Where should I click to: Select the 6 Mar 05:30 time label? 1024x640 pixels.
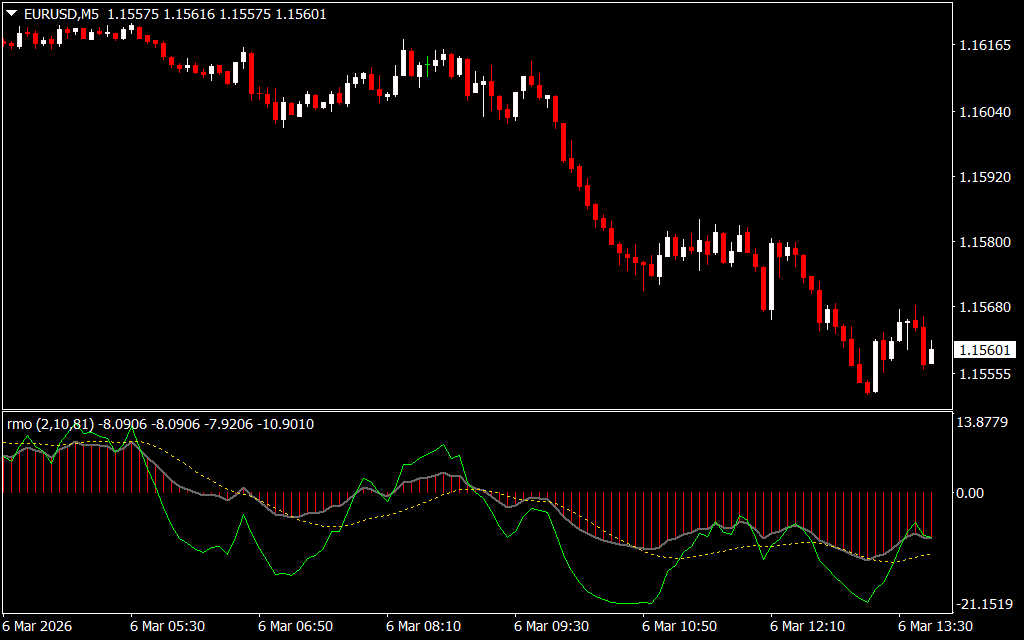click(167, 625)
